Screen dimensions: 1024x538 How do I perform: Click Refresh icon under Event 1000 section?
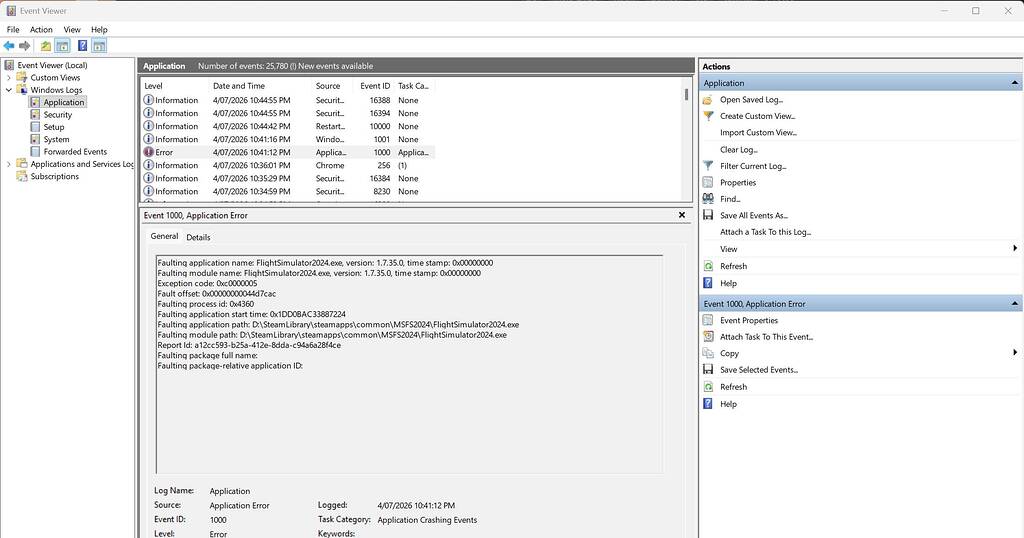coord(708,387)
